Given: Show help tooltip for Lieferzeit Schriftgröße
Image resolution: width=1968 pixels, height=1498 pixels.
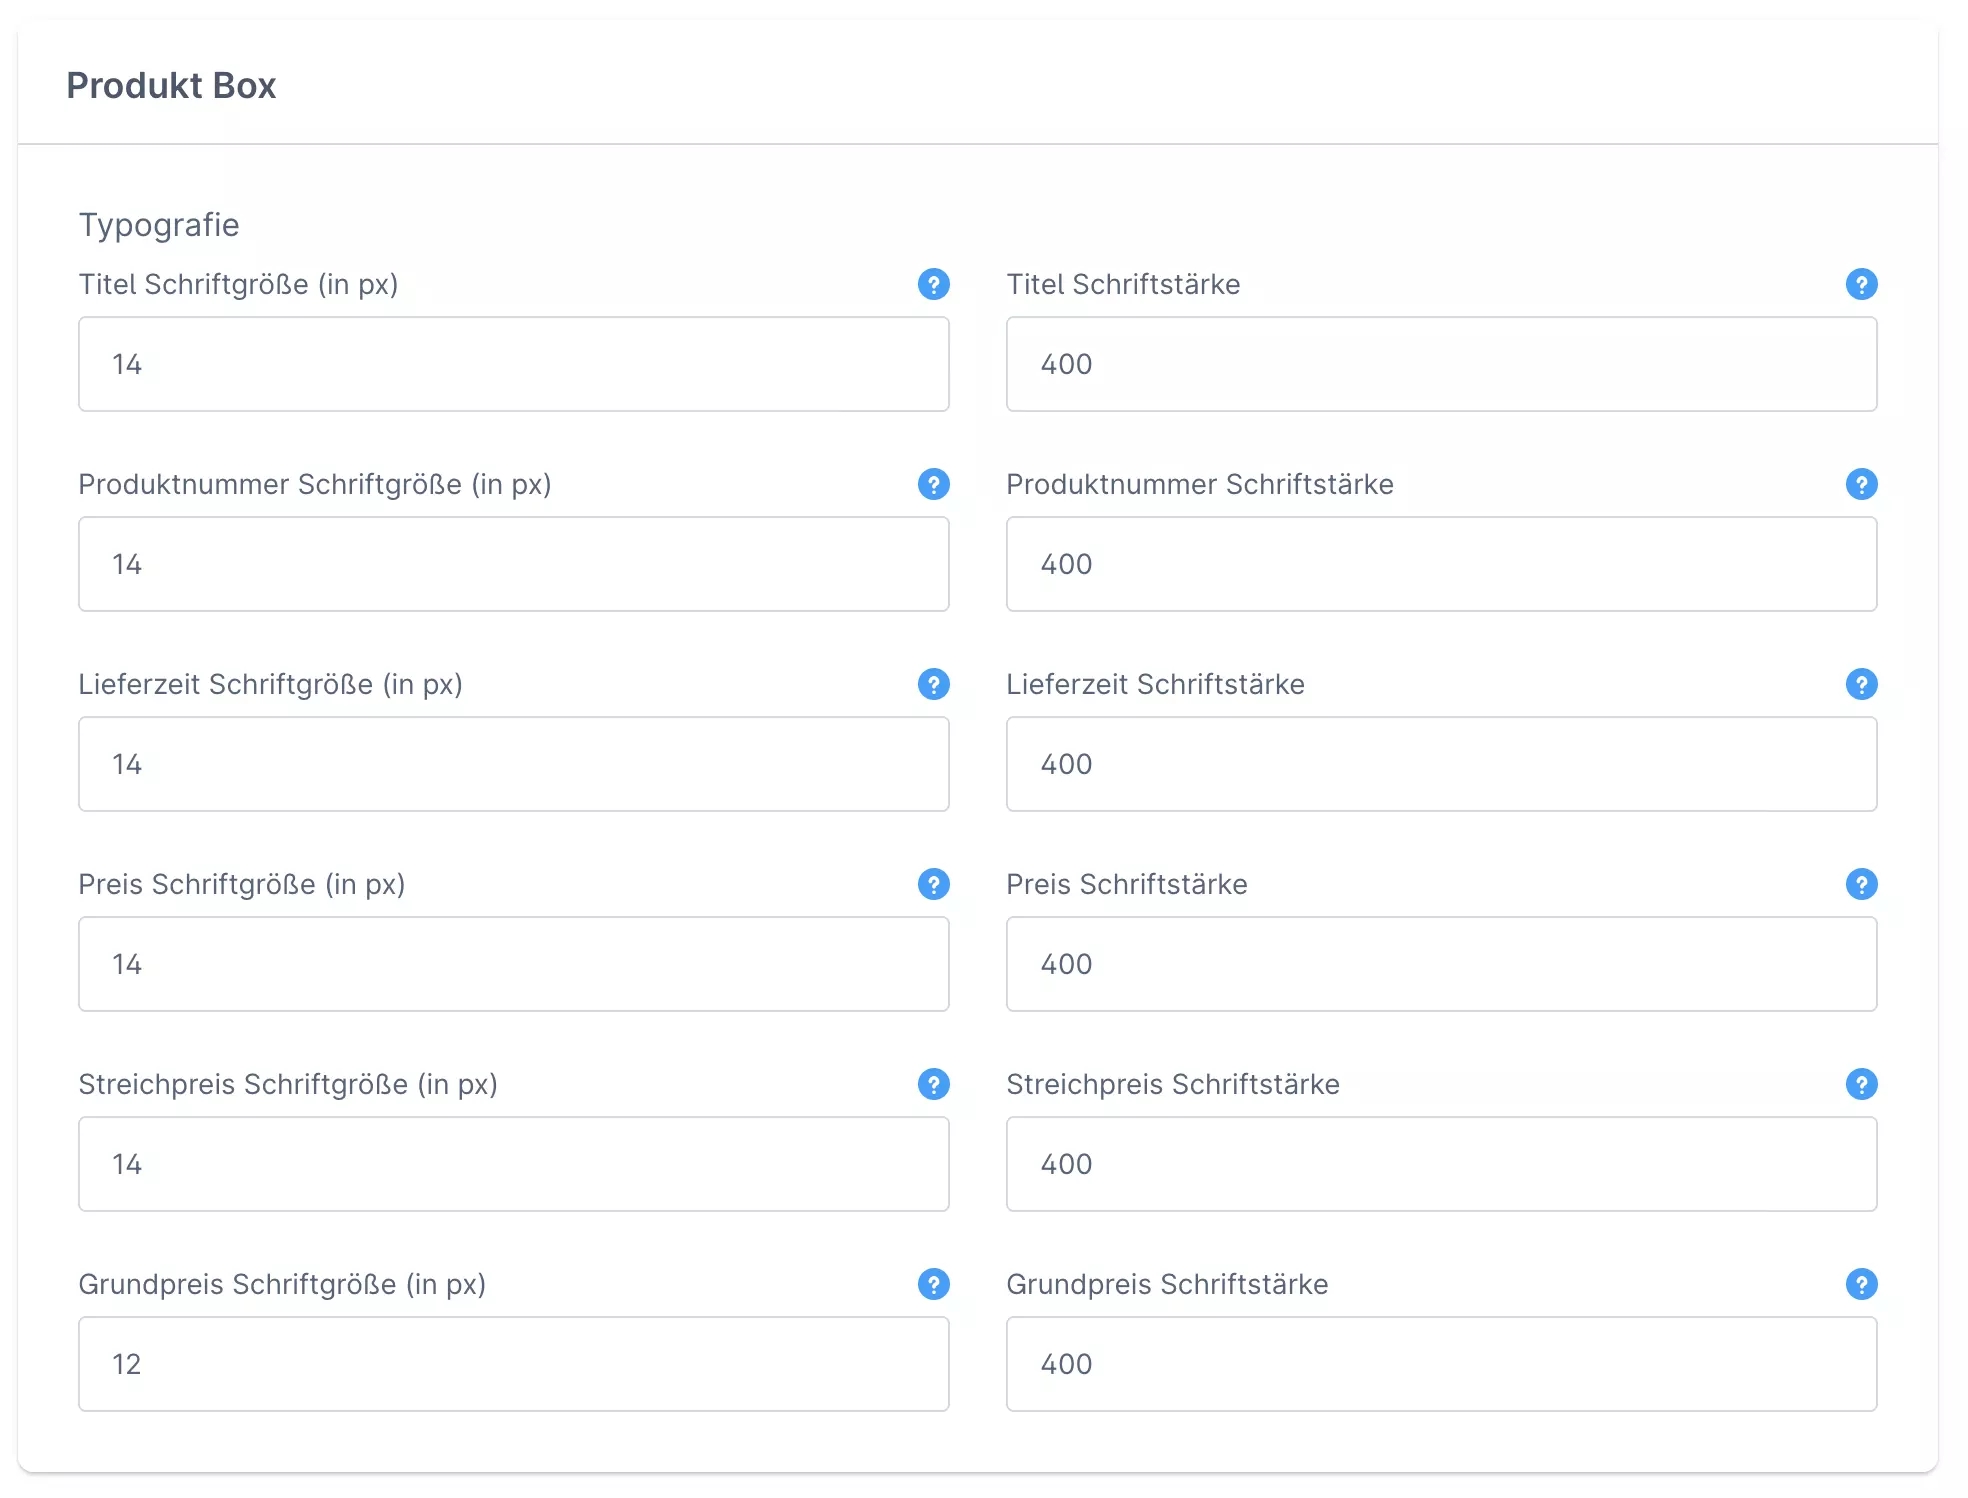Looking at the screenshot, I should coord(933,684).
